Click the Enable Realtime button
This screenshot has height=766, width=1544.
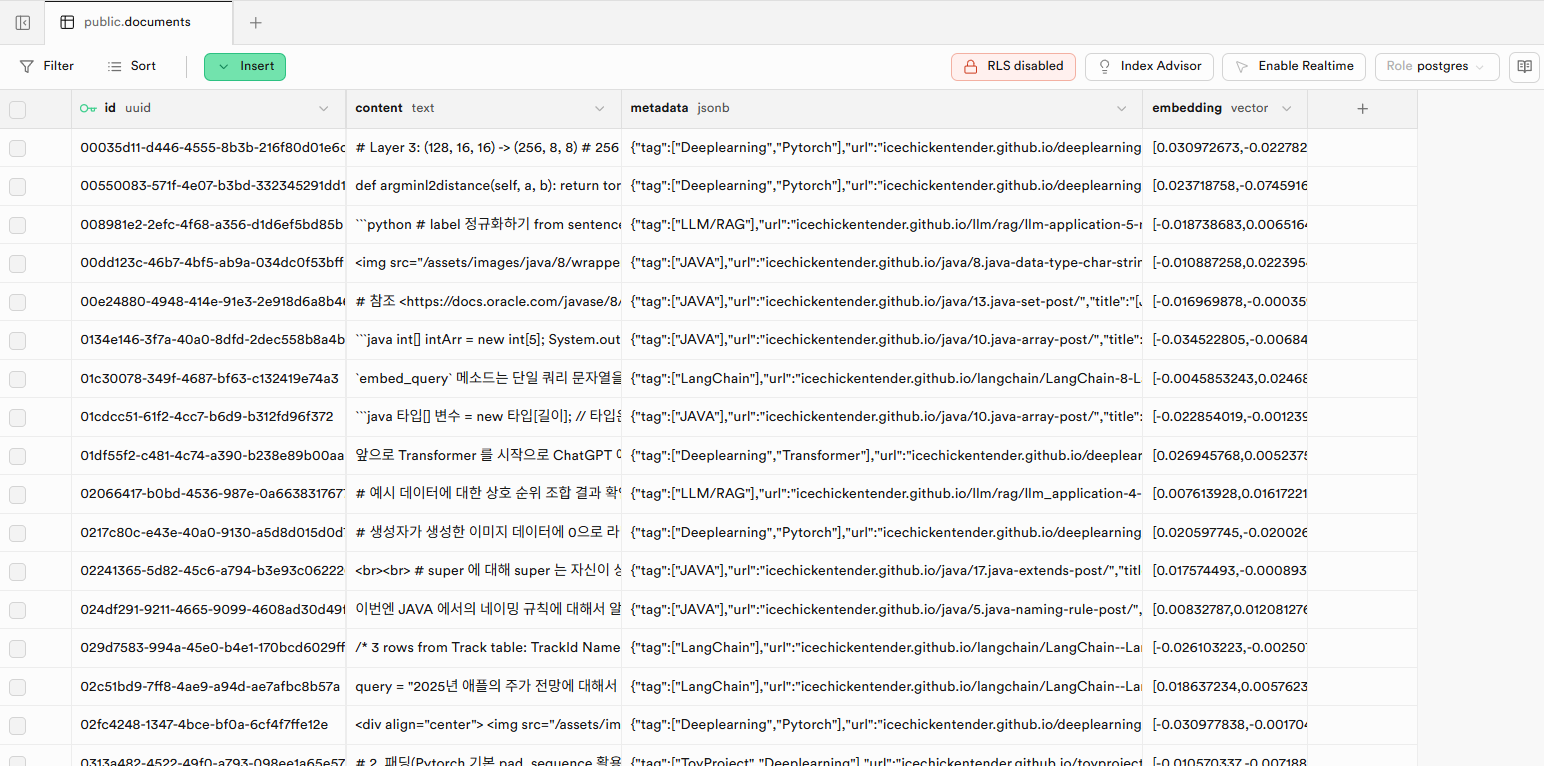point(1294,67)
